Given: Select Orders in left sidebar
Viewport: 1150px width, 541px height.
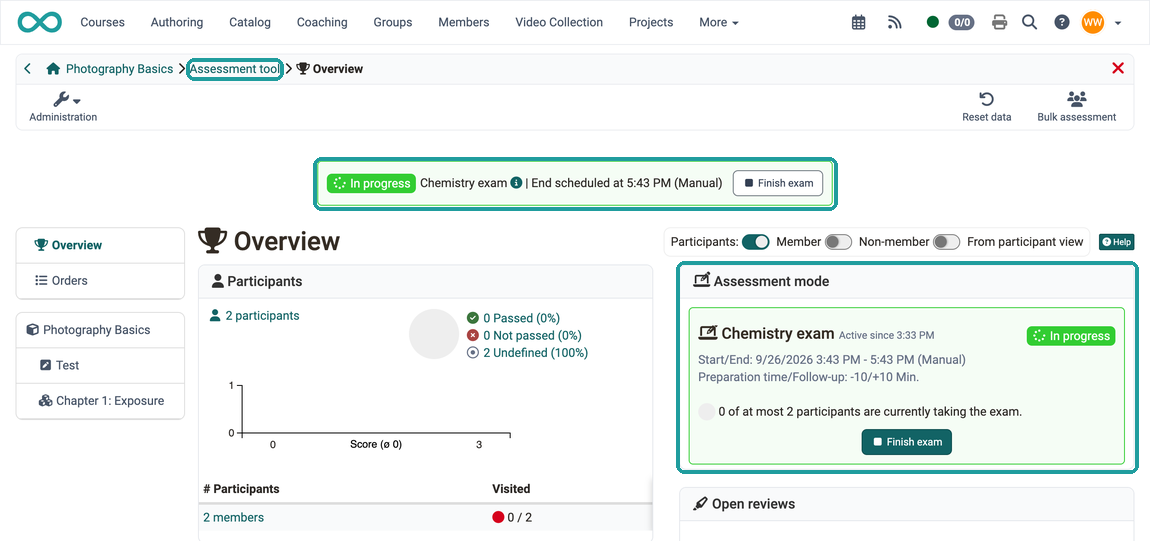Looking at the screenshot, I should (x=100, y=281).
